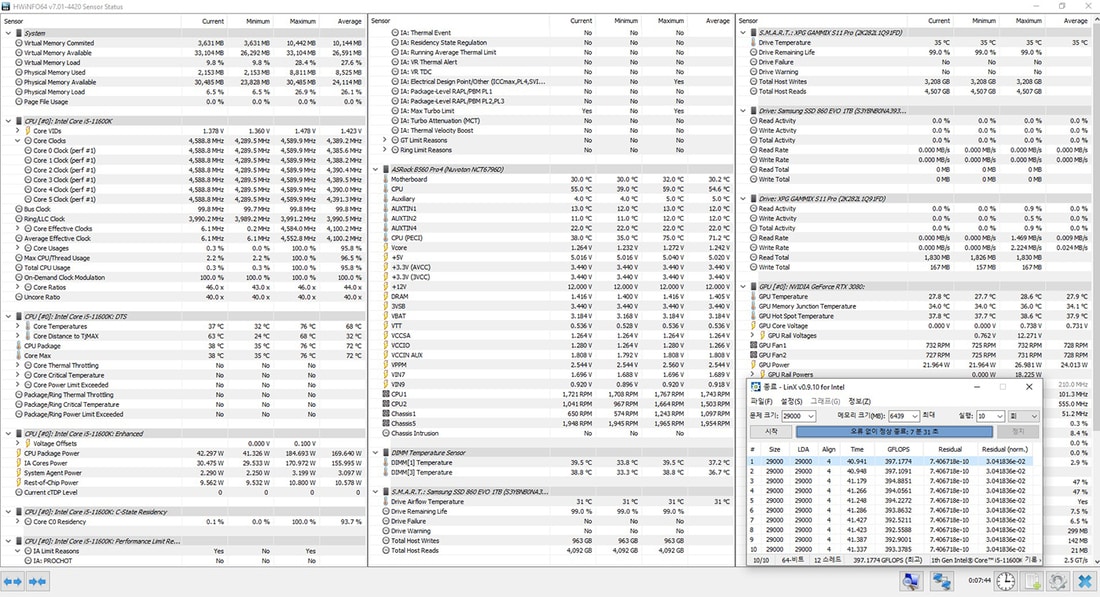
Task: Click the red X icon in bottom toolbar
Action: tap(1084, 582)
